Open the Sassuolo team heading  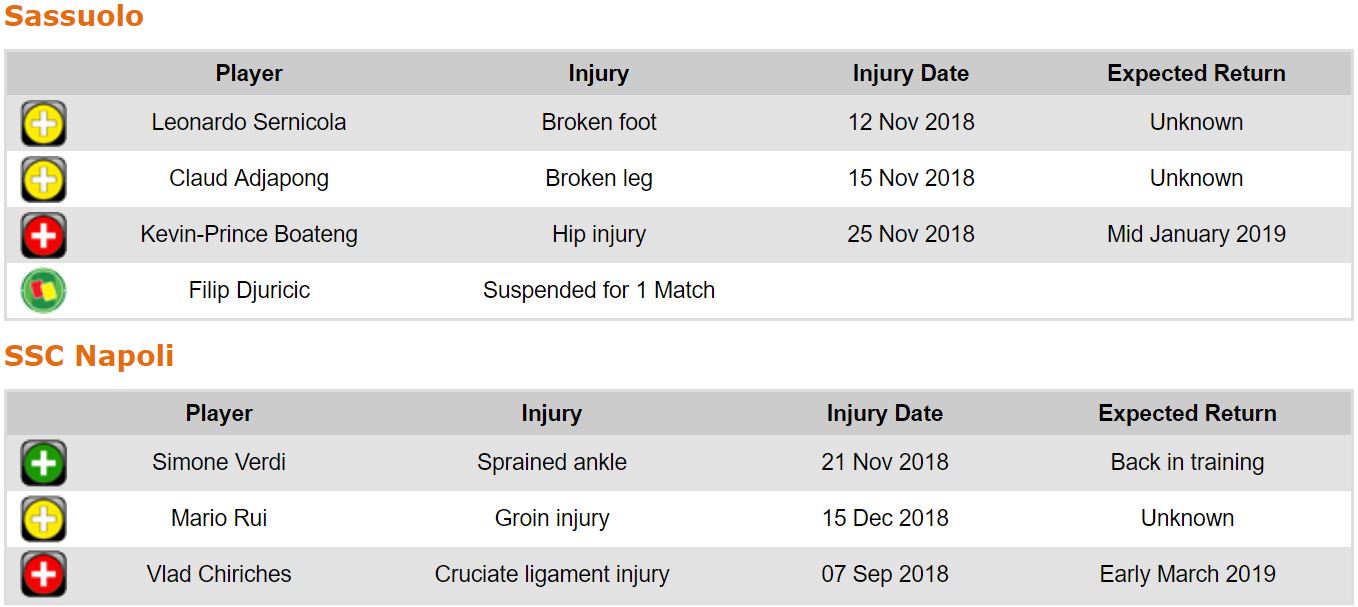[74, 17]
